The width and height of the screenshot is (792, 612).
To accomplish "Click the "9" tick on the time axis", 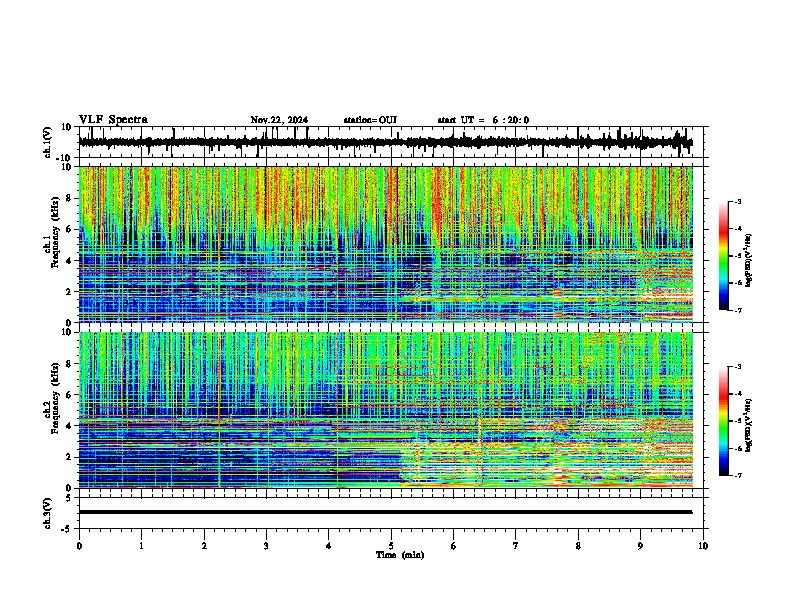I will pyautogui.click(x=640, y=546).
